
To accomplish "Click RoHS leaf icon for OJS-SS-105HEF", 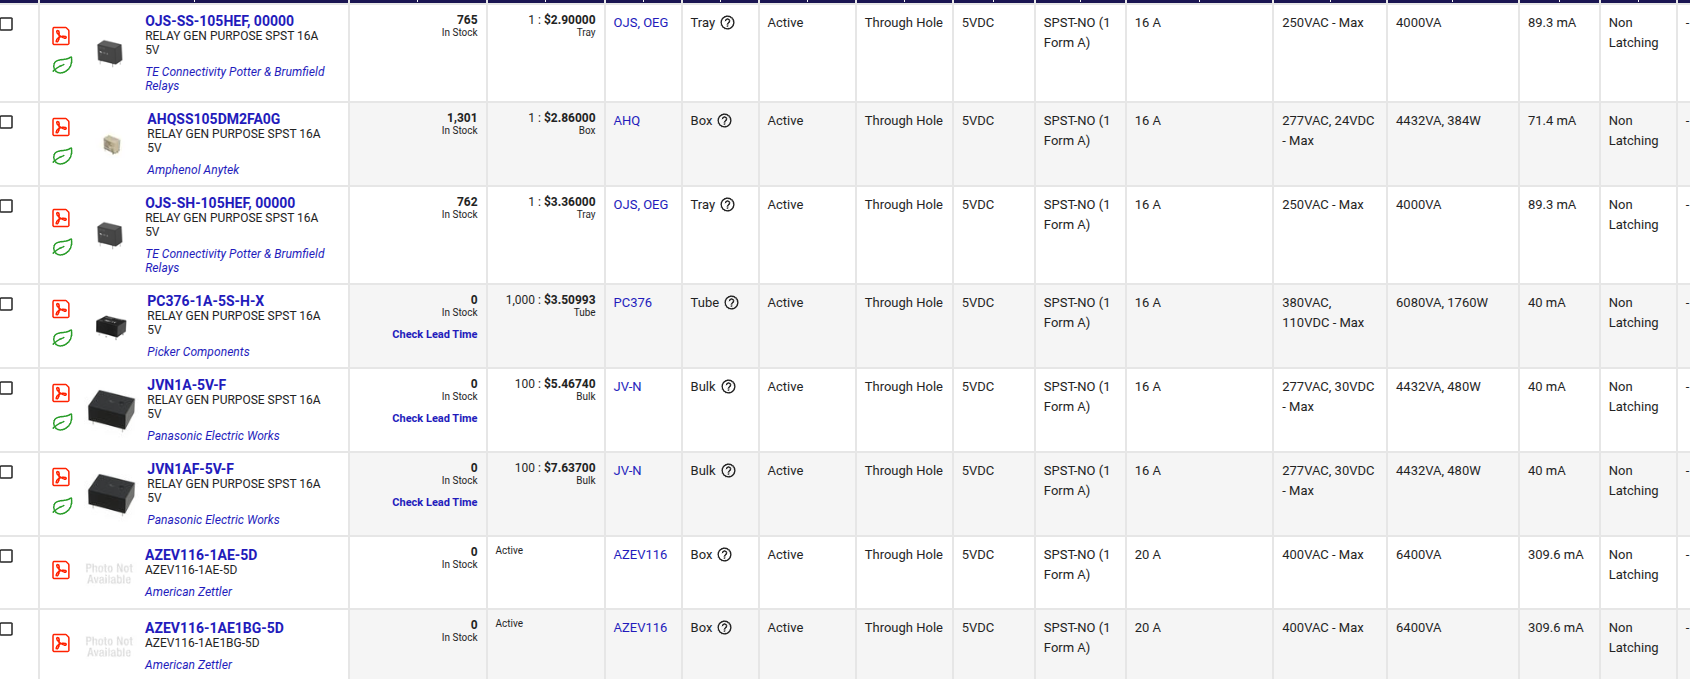I will click(62, 65).
